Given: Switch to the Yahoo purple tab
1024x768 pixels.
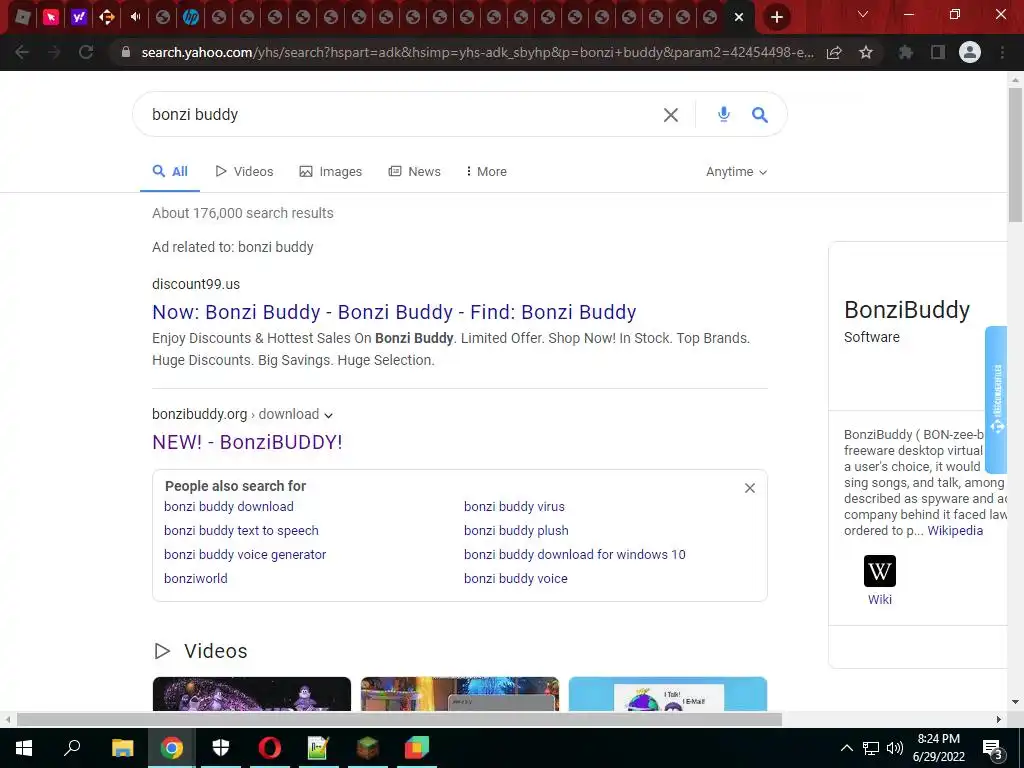Looking at the screenshot, I should point(78,17).
